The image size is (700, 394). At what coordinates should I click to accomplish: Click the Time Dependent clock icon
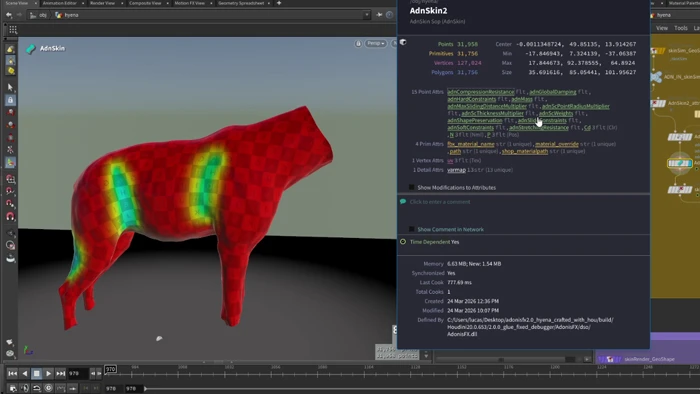pos(403,242)
